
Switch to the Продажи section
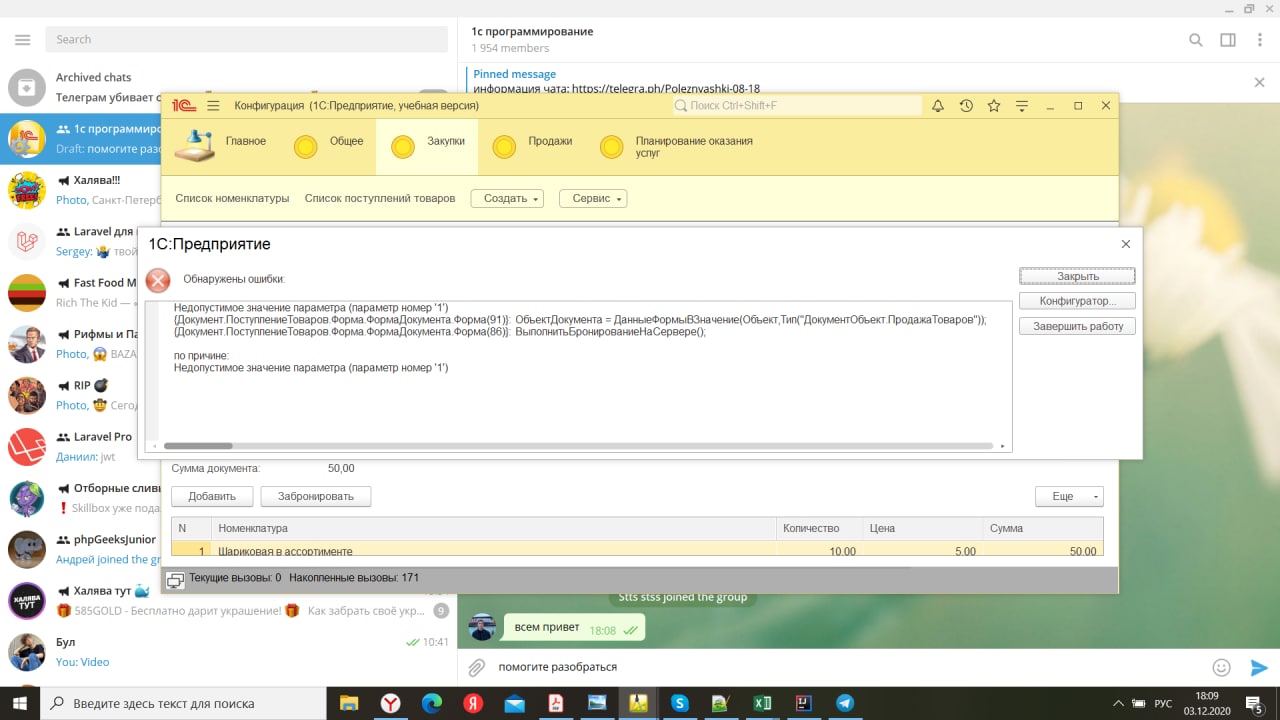pos(532,146)
